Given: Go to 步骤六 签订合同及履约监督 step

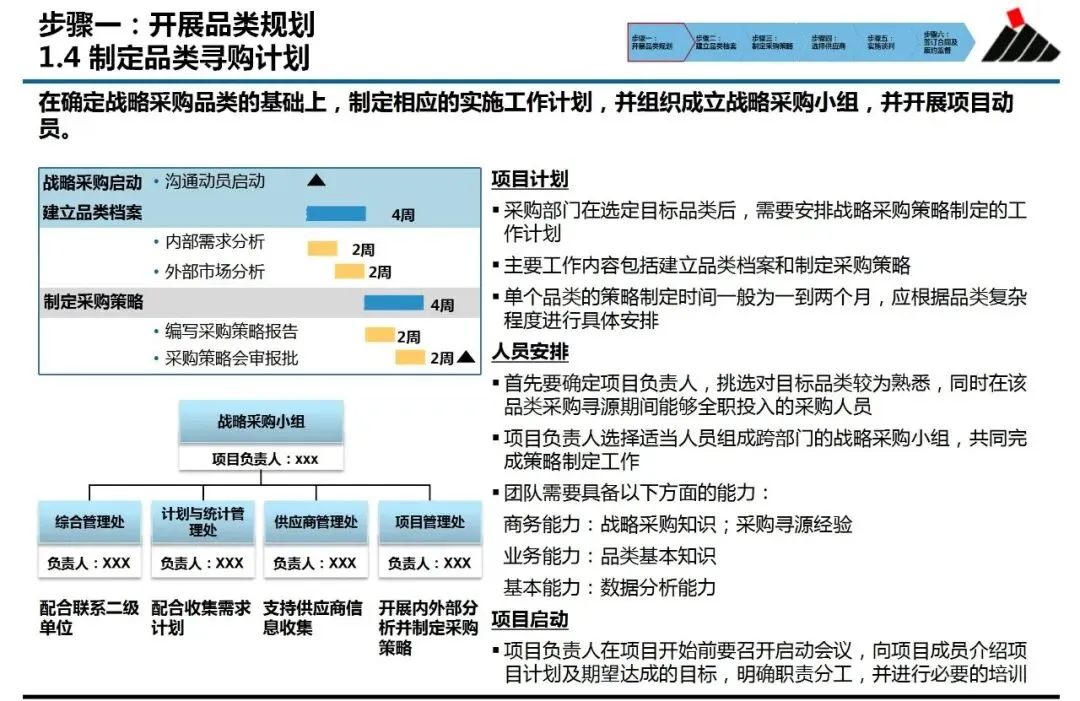Looking at the screenshot, I should click(x=941, y=42).
